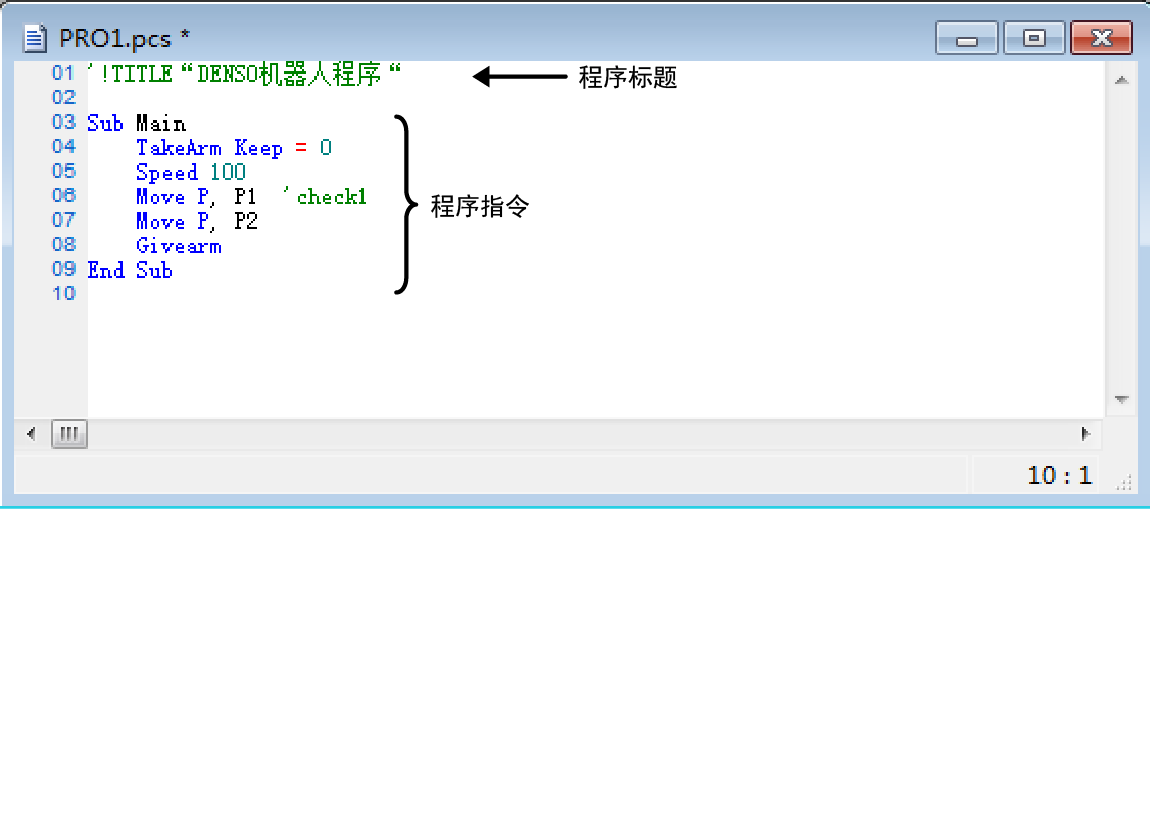Image resolution: width=1150 pixels, height=824 pixels.
Task: Close the PRO1.pcs editor window
Action: pos(1101,39)
